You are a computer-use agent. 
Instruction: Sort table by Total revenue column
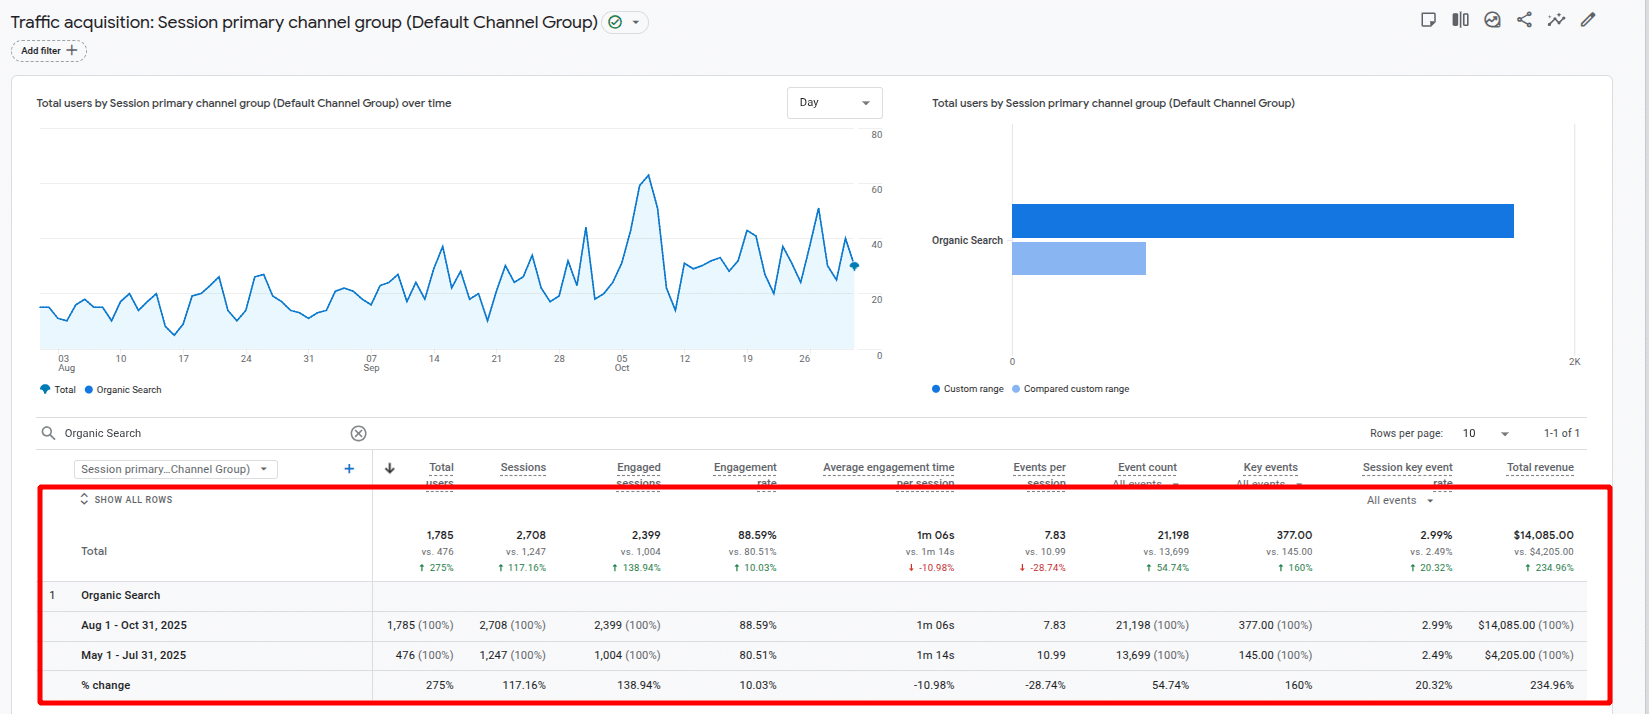[x=1539, y=467]
